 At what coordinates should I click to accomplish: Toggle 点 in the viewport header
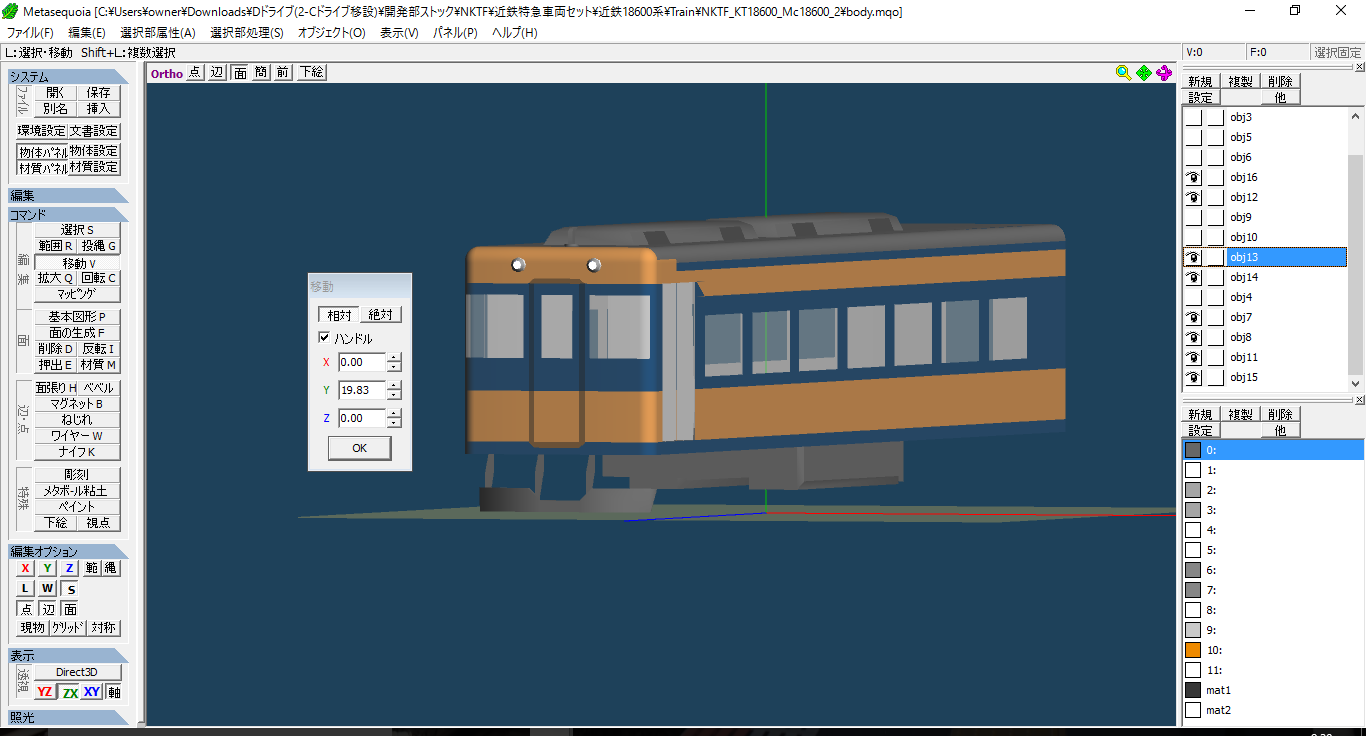tap(194, 72)
